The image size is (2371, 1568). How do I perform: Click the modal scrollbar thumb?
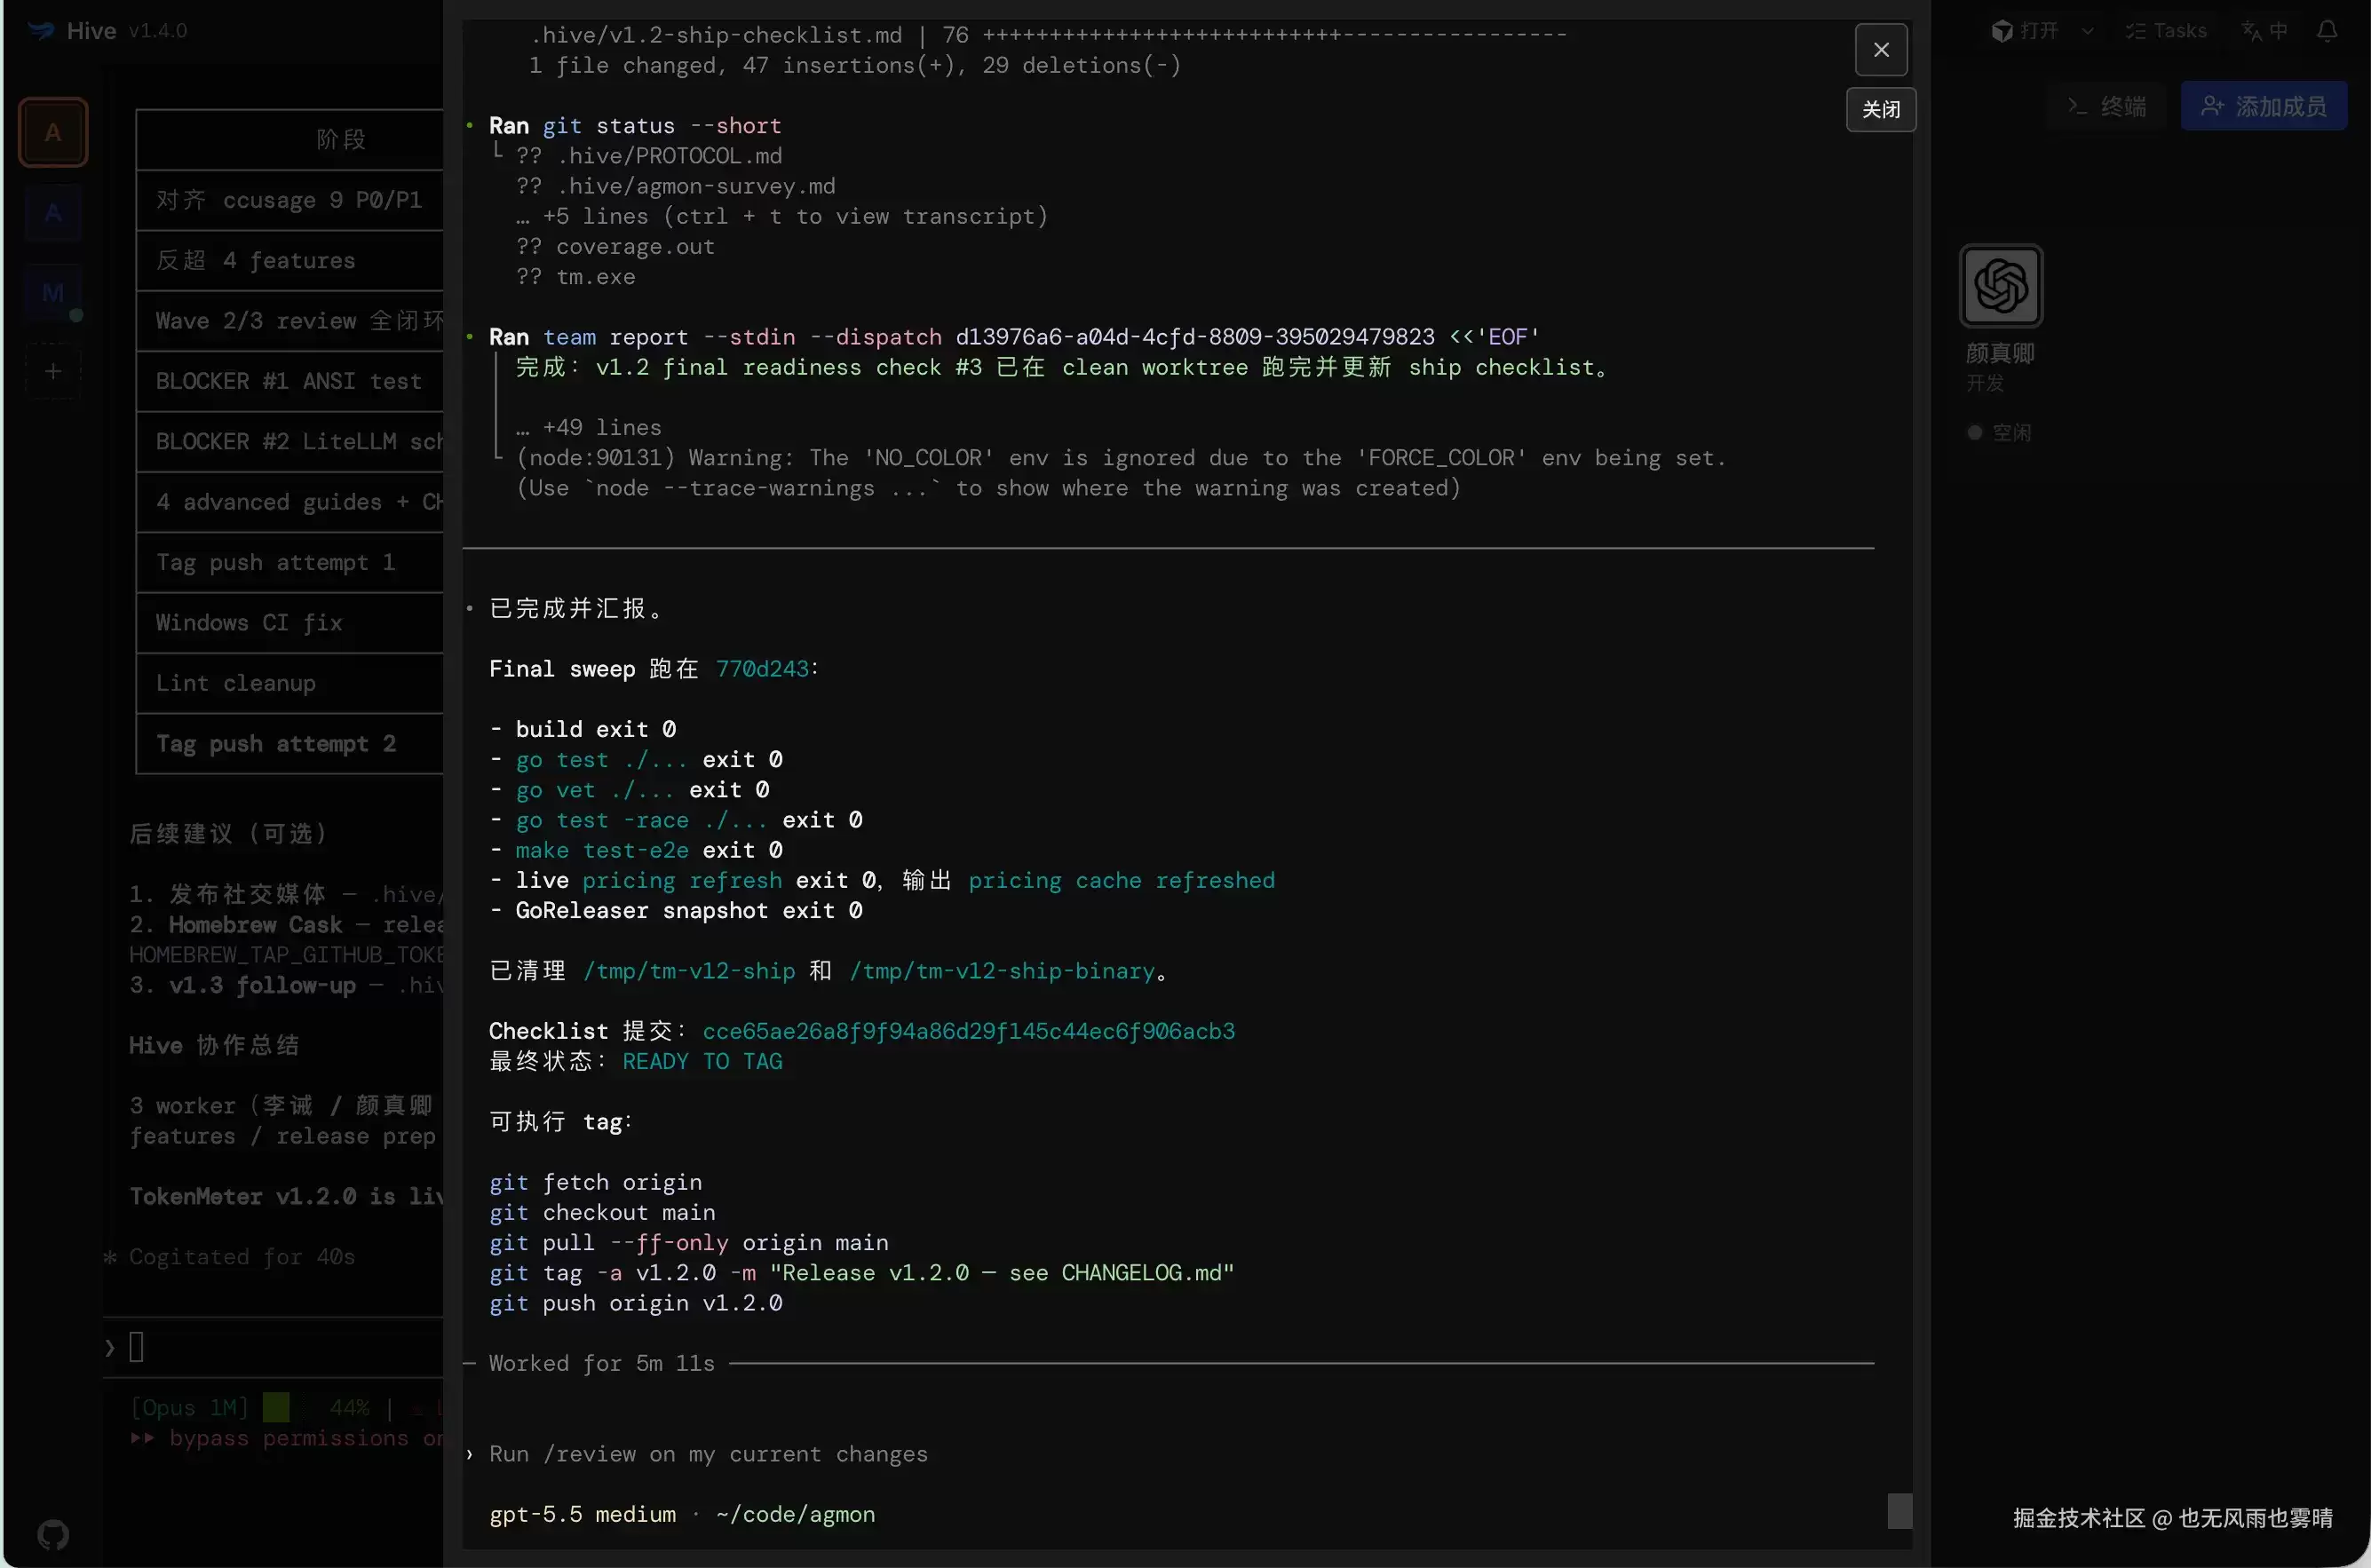pyautogui.click(x=1899, y=1511)
